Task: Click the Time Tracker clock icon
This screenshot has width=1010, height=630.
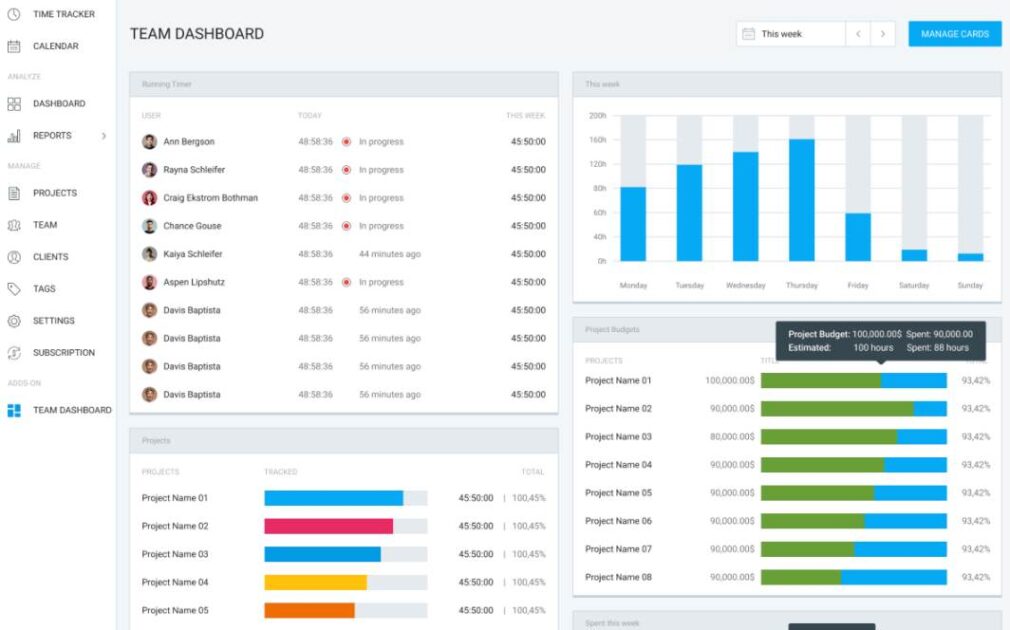Action: (14, 14)
